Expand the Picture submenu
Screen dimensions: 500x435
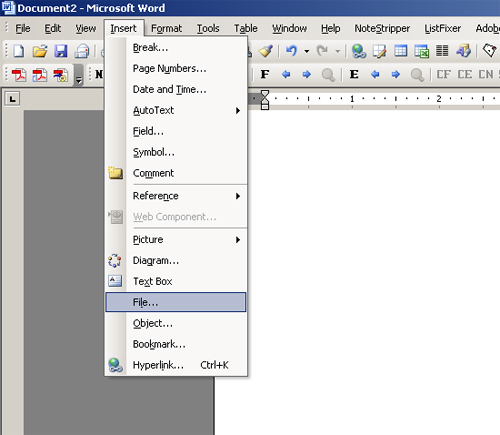[x=176, y=240]
